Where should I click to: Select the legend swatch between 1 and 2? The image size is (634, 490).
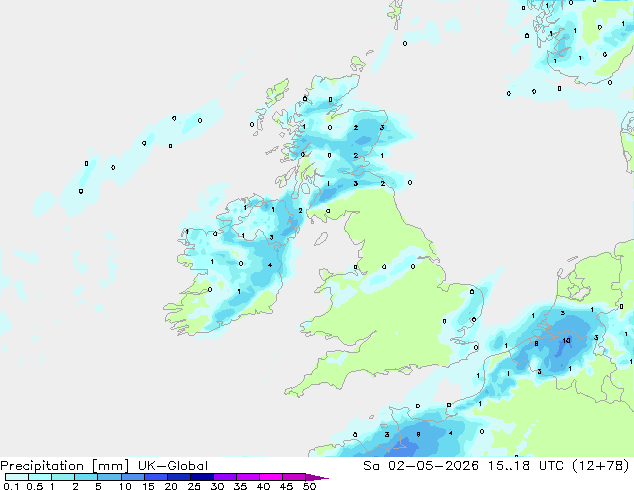coord(63,477)
